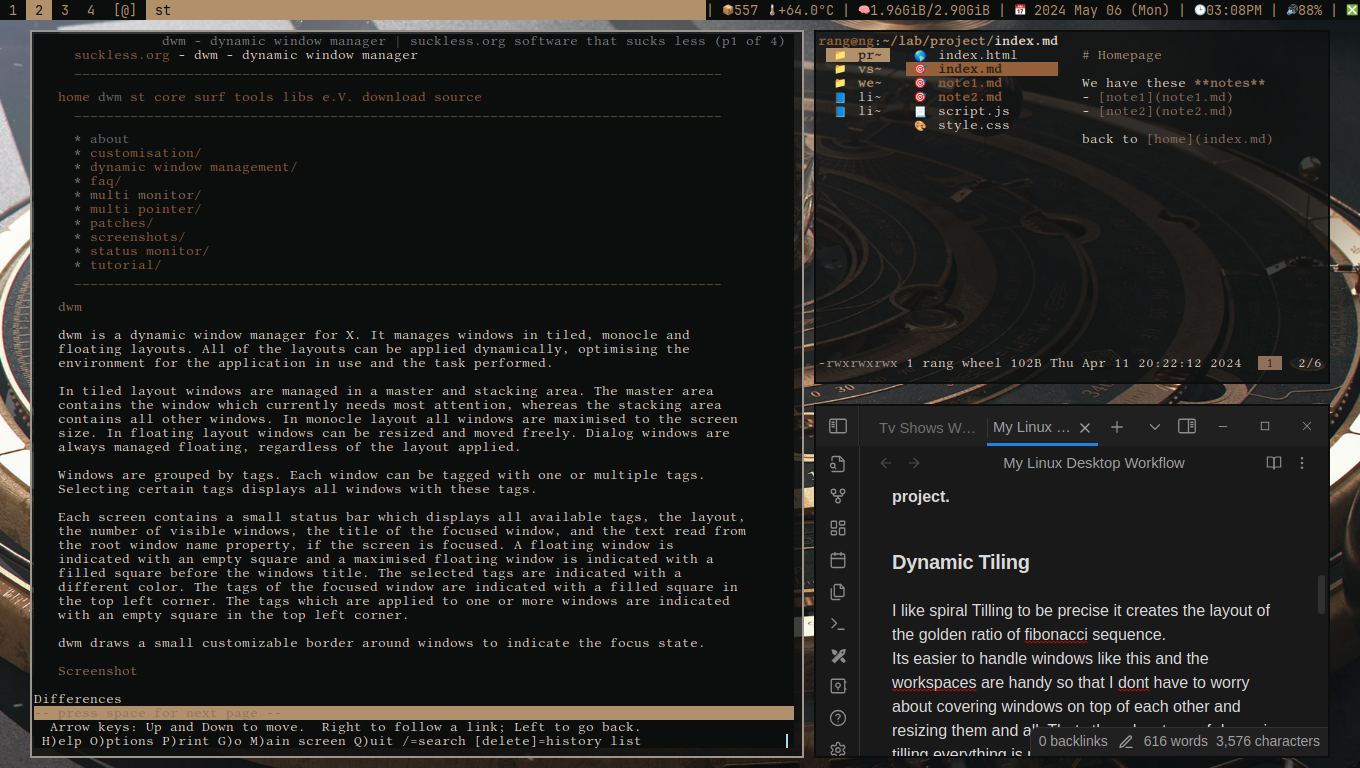Follow the Screenshot link below description

click(x=98, y=671)
